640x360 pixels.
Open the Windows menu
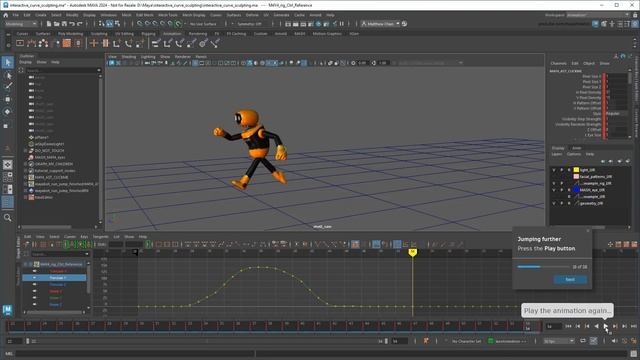(109, 15)
